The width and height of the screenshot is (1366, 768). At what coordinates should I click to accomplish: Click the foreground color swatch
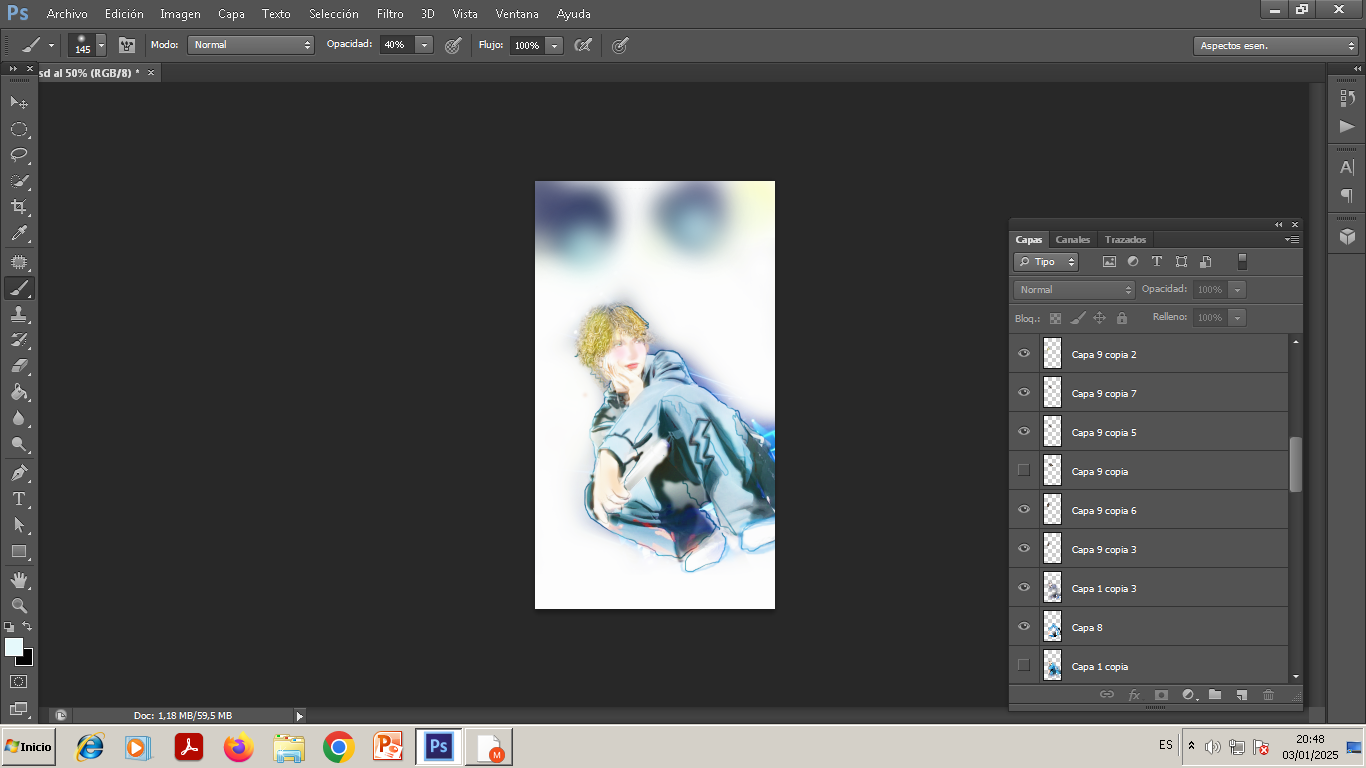13,647
